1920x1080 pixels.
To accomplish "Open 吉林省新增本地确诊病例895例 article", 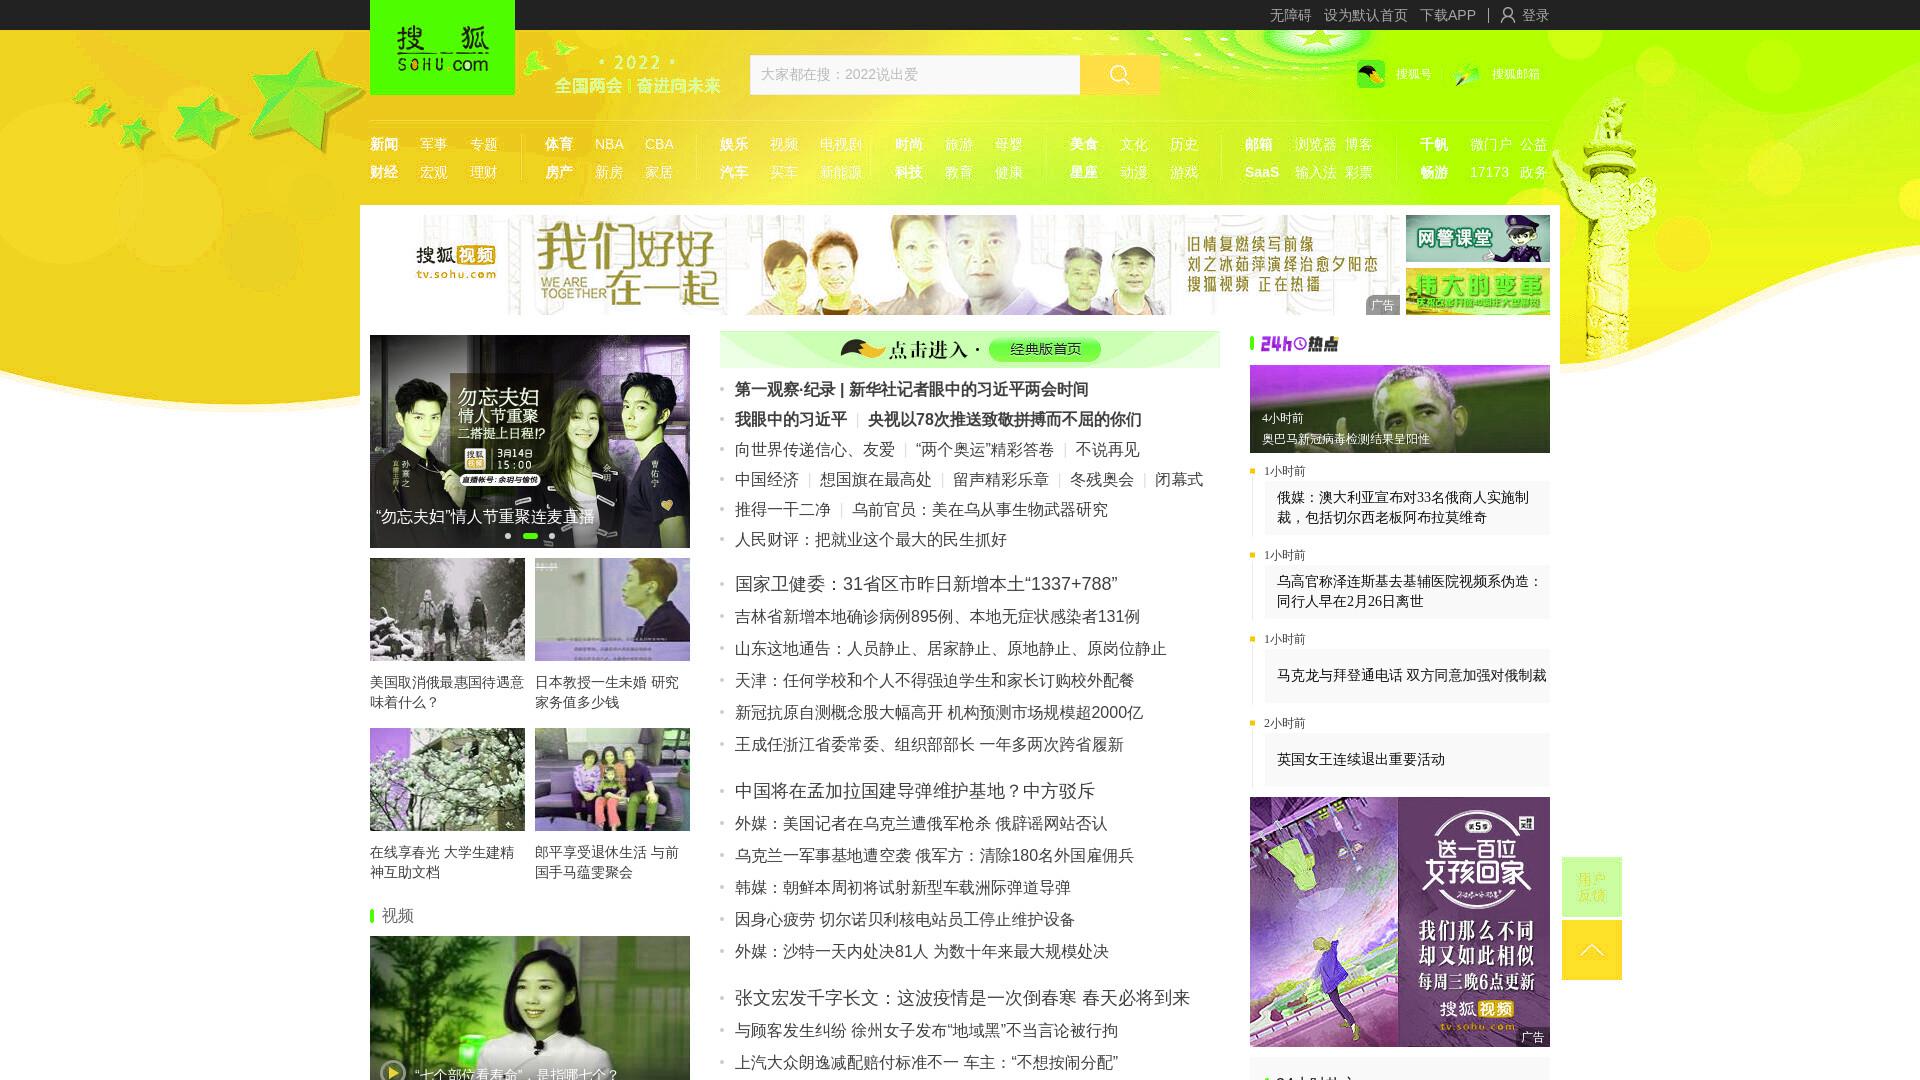I will coord(937,617).
